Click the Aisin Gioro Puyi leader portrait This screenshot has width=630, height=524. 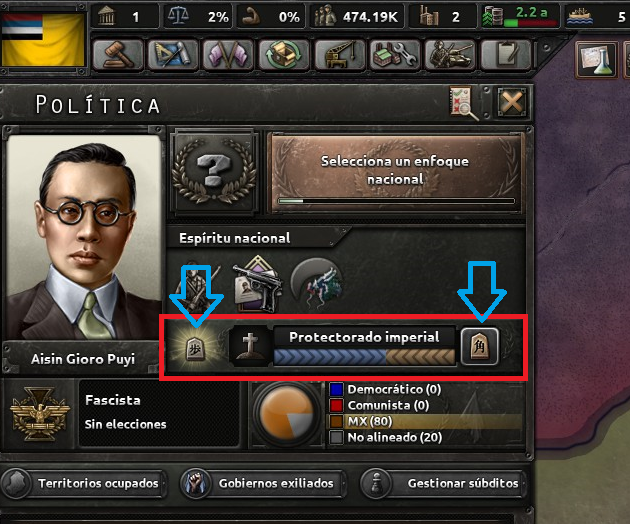[84, 237]
